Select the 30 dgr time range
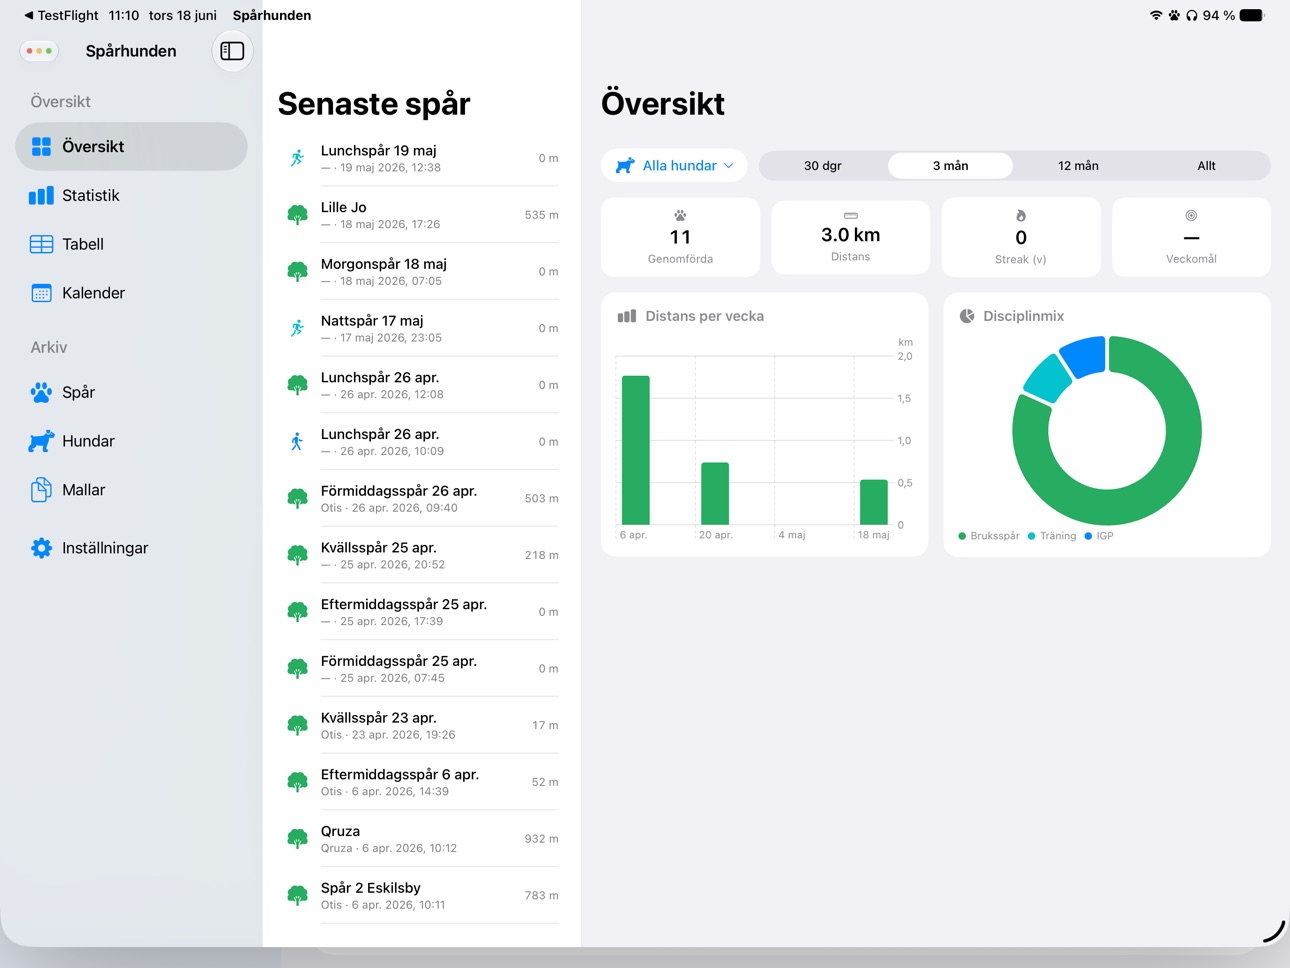This screenshot has height=968, width=1290. coord(823,166)
